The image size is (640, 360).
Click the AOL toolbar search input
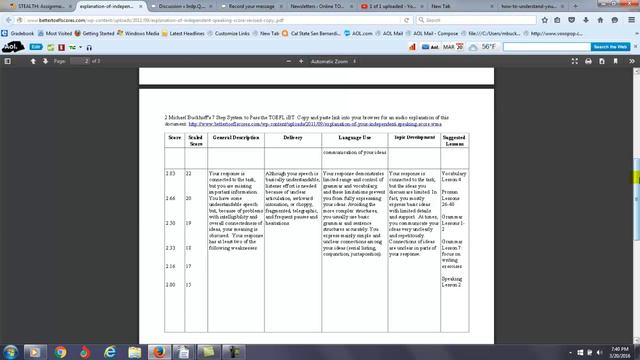[547, 47]
